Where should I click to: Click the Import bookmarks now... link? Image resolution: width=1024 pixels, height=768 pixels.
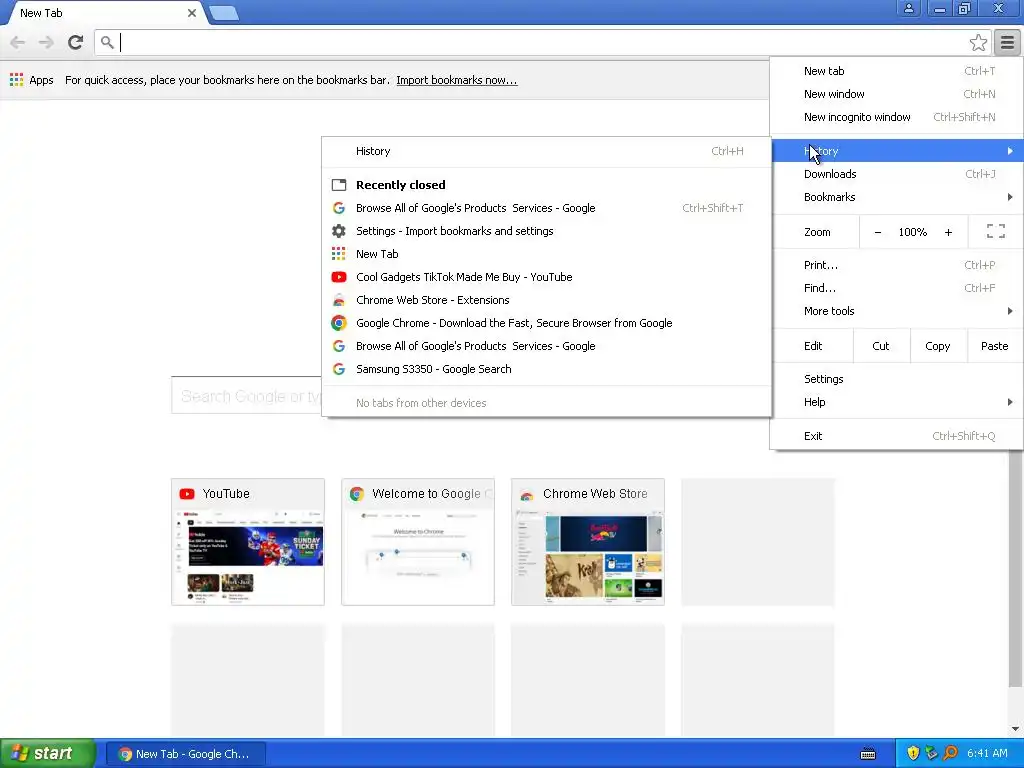pyautogui.click(x=456, y=80)
